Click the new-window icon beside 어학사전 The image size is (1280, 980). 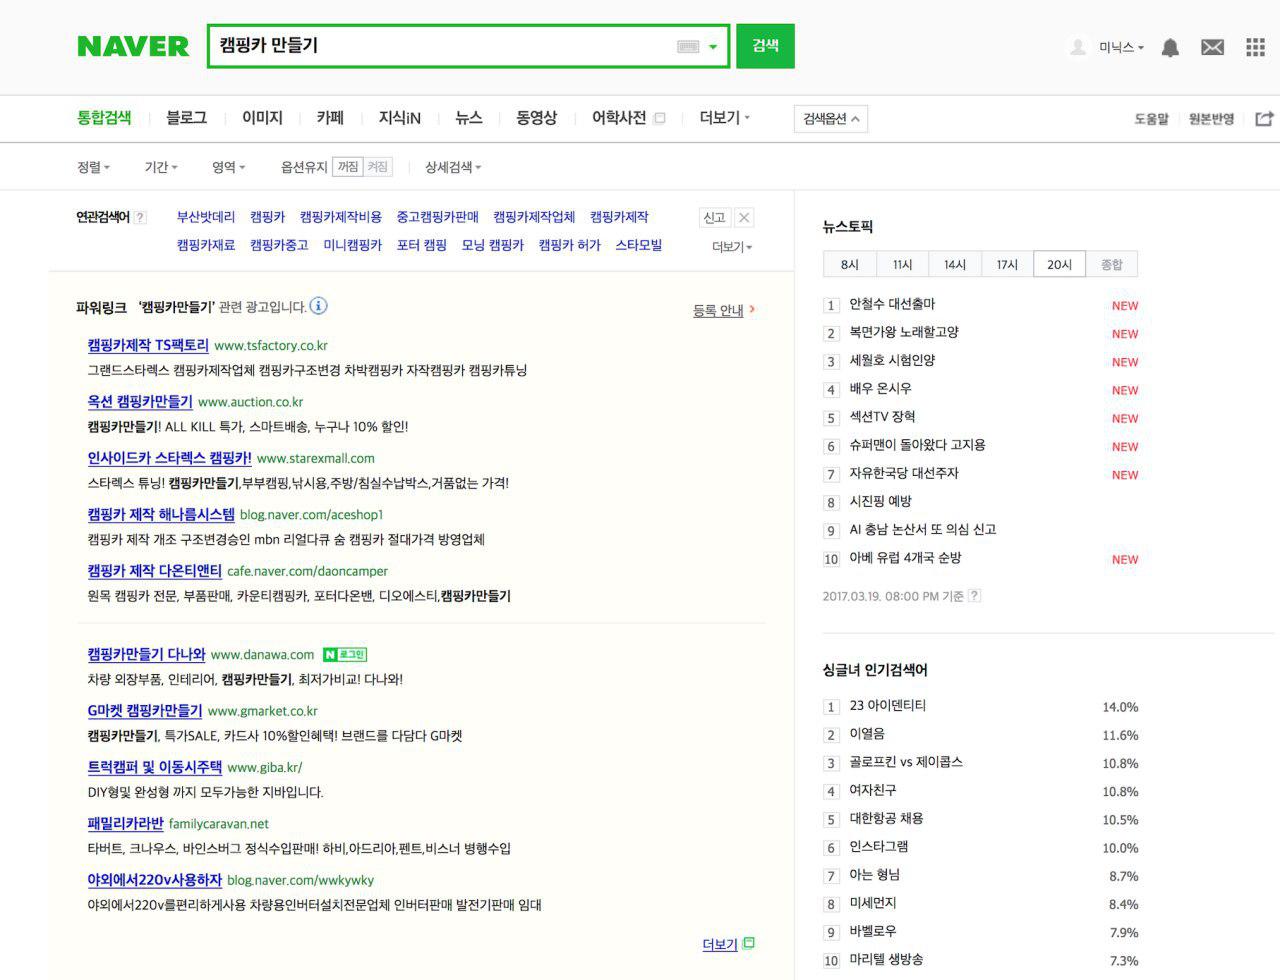(659, 118)
